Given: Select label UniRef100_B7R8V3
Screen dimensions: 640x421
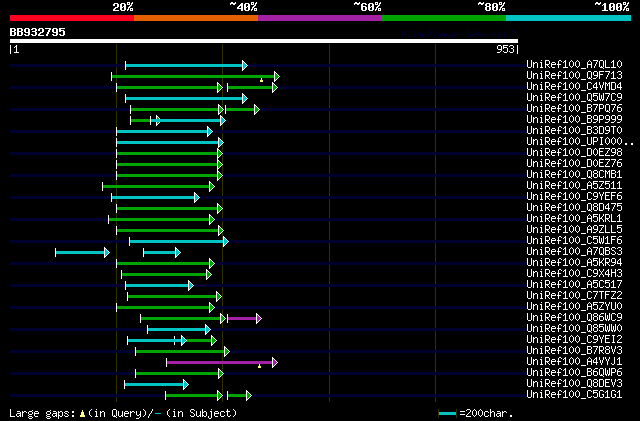Looking at the screenshot, I should click(574, 351).
